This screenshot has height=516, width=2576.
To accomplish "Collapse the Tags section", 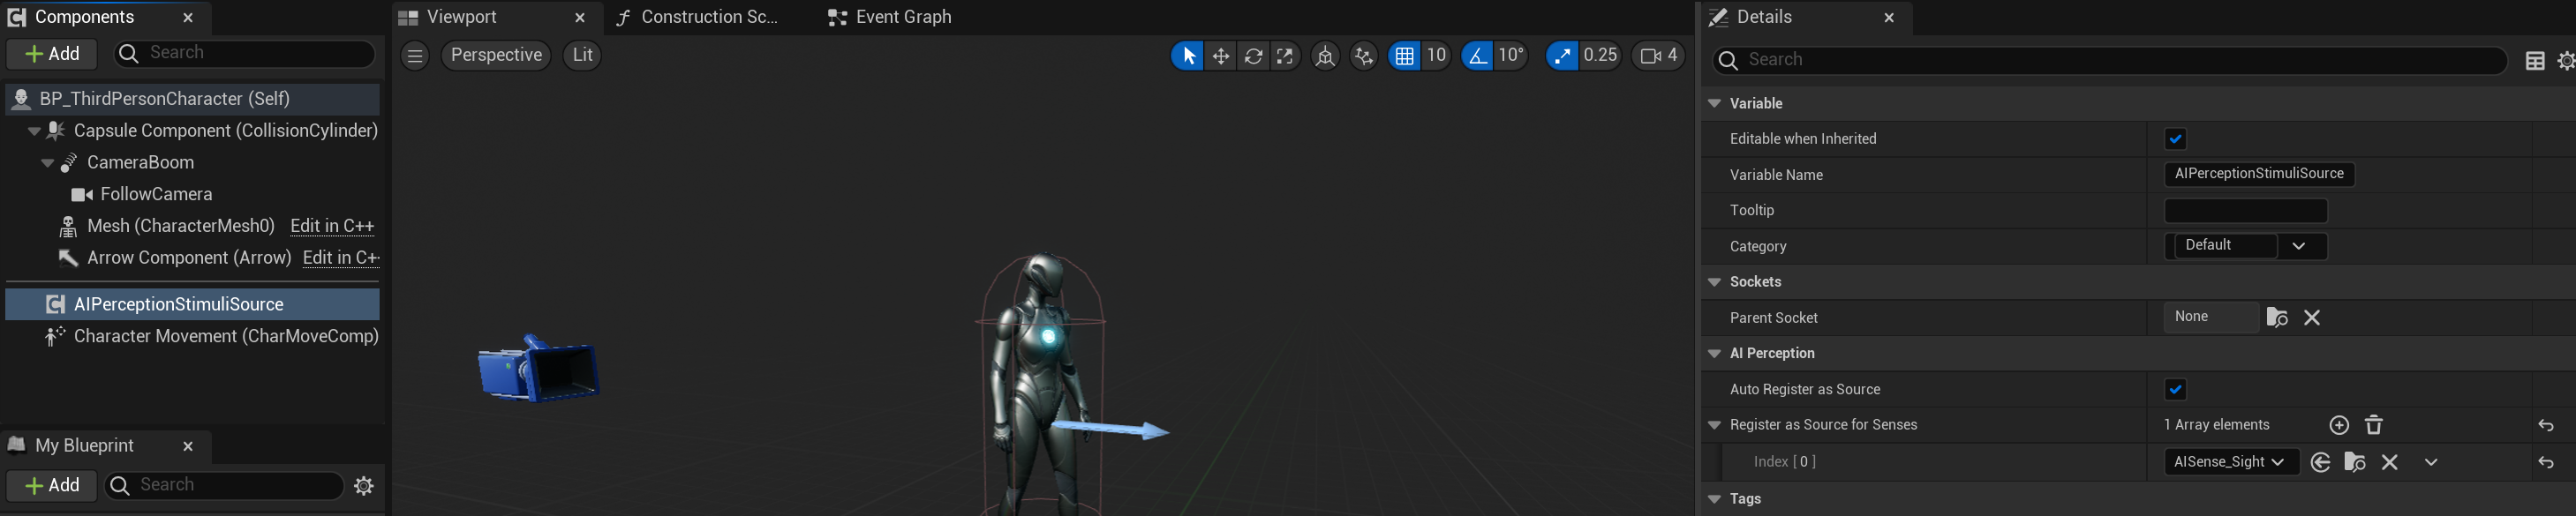I will tap(1714, 499).
